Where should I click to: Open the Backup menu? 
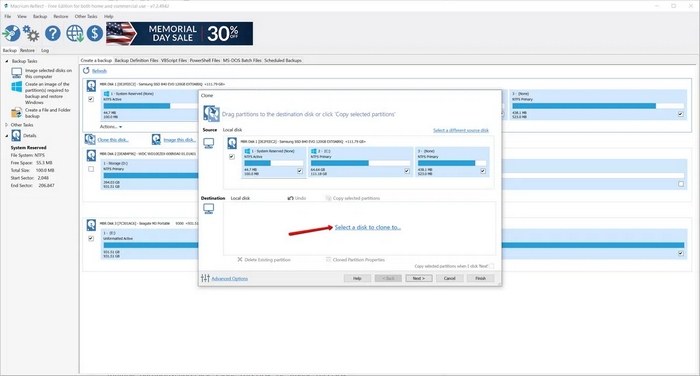click(x=40, y=16)
